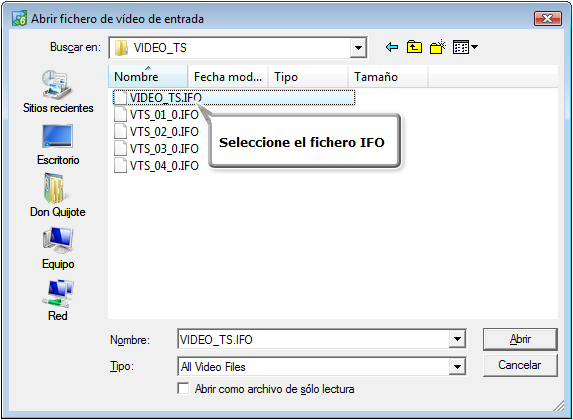The image size is (573, 420).
Task: Select the VTS_04_0.IFO file
Action: [156, 166]
